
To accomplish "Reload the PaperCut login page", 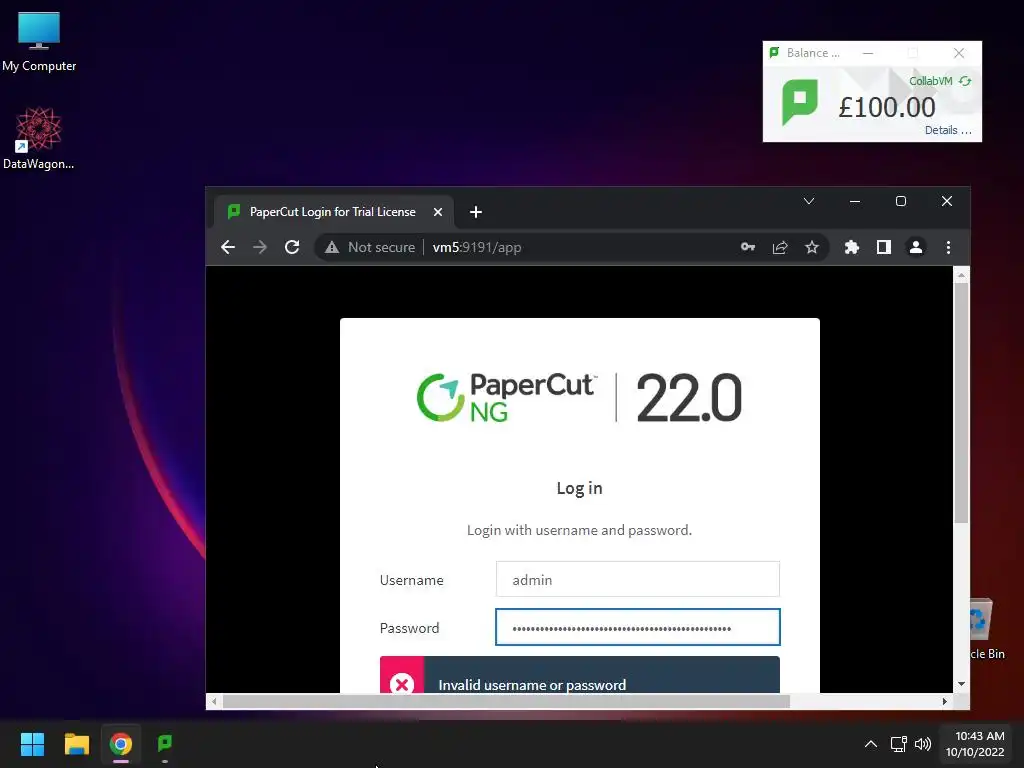I will click(292, 248).
